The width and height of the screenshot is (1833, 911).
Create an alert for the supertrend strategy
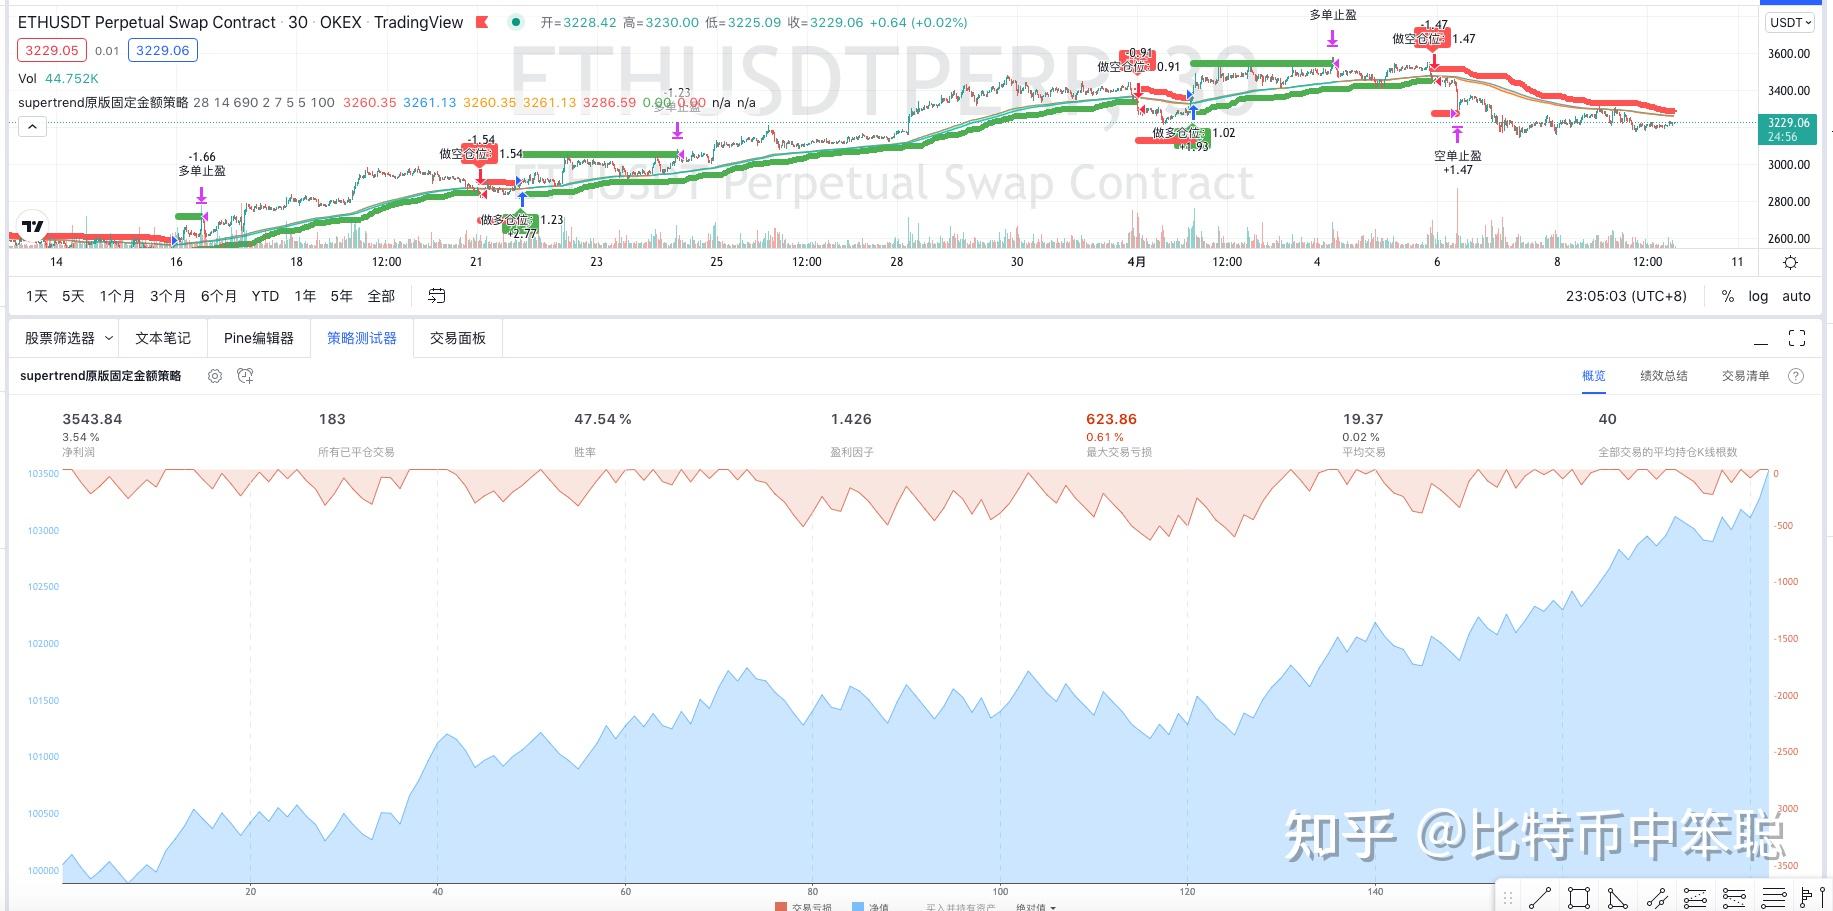245,376
